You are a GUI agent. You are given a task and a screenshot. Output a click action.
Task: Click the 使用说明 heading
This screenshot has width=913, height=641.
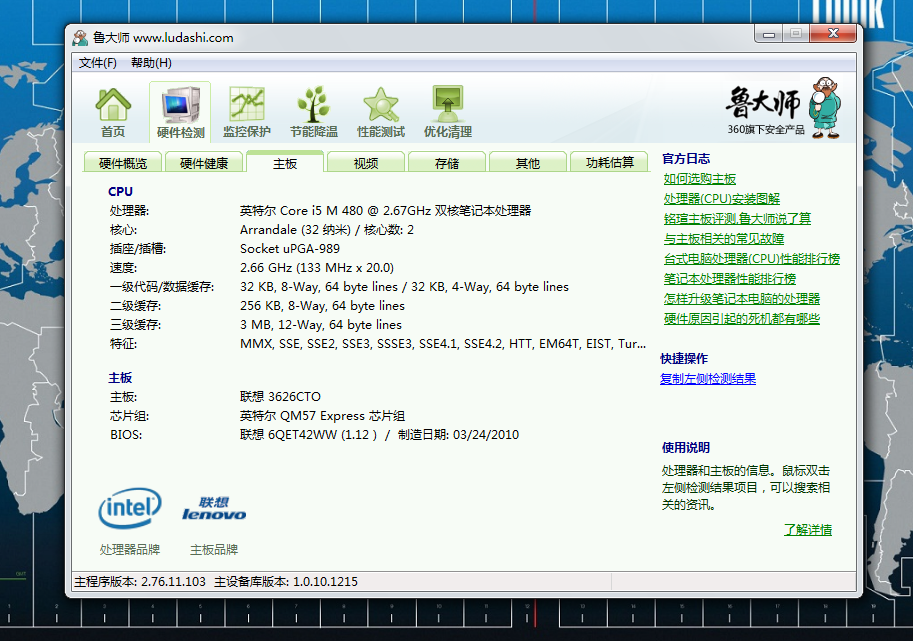coord(686,448)
